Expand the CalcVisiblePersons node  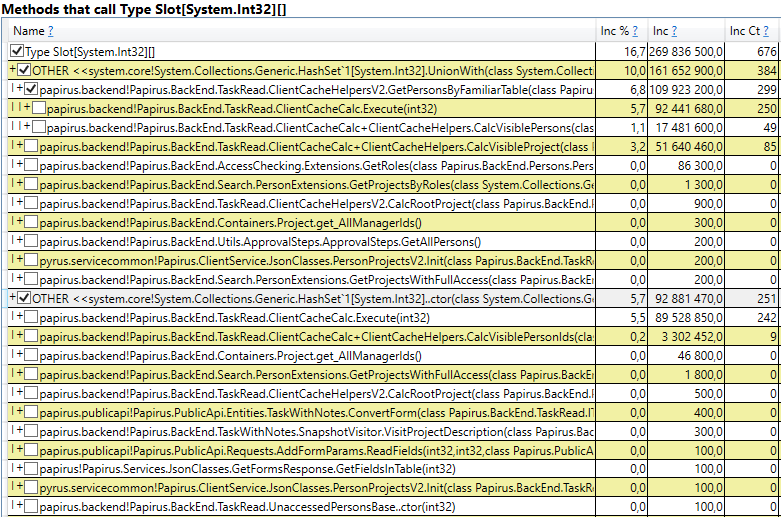(27, 127)
